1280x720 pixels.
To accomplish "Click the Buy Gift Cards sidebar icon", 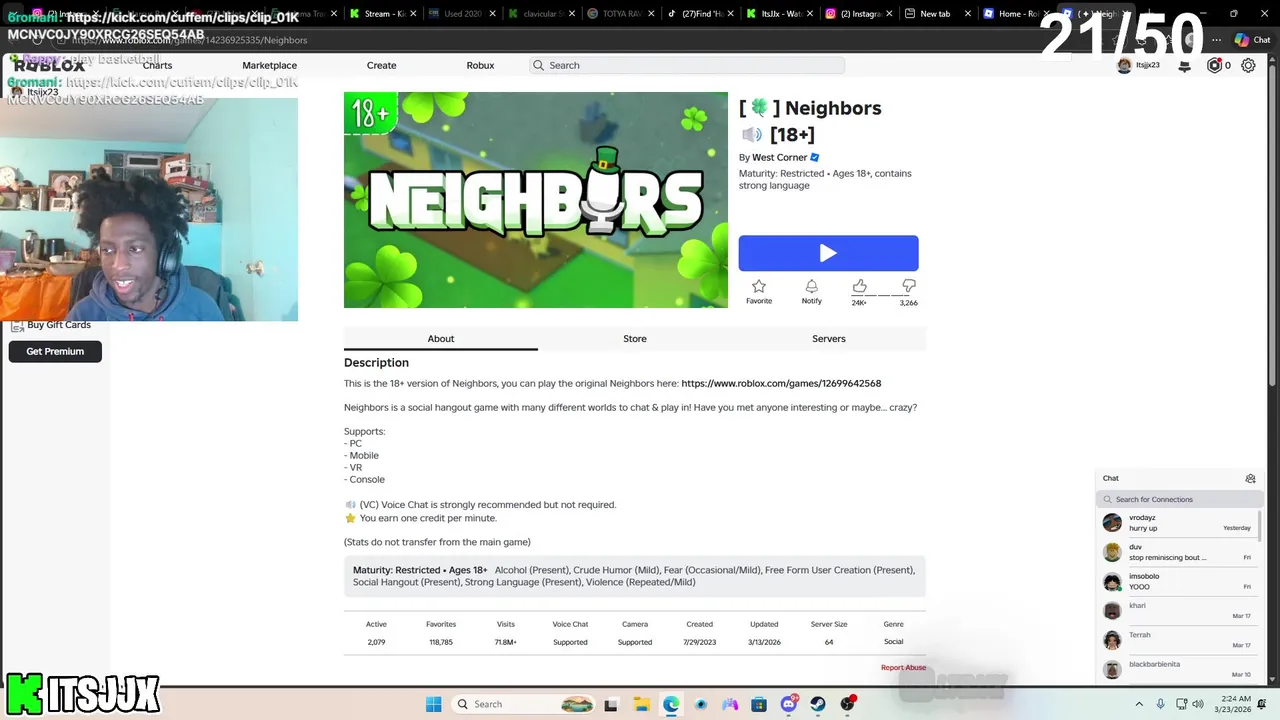I will click(17, 325).
